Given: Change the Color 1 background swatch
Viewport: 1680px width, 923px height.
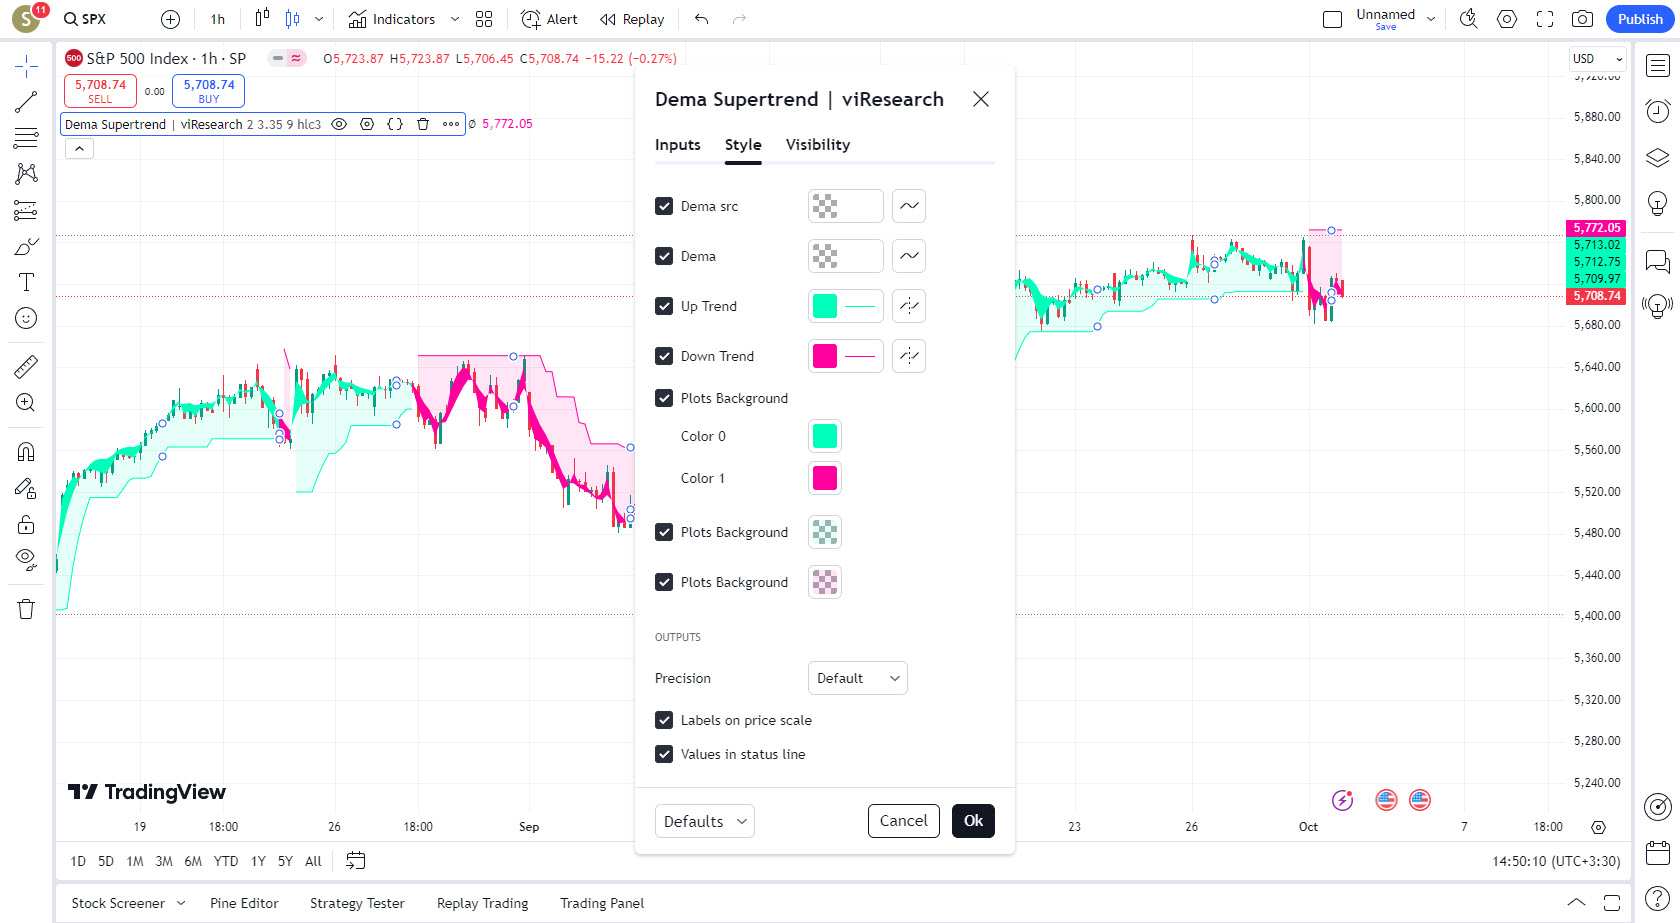Looking at the screenshot, I should [825, 478].
